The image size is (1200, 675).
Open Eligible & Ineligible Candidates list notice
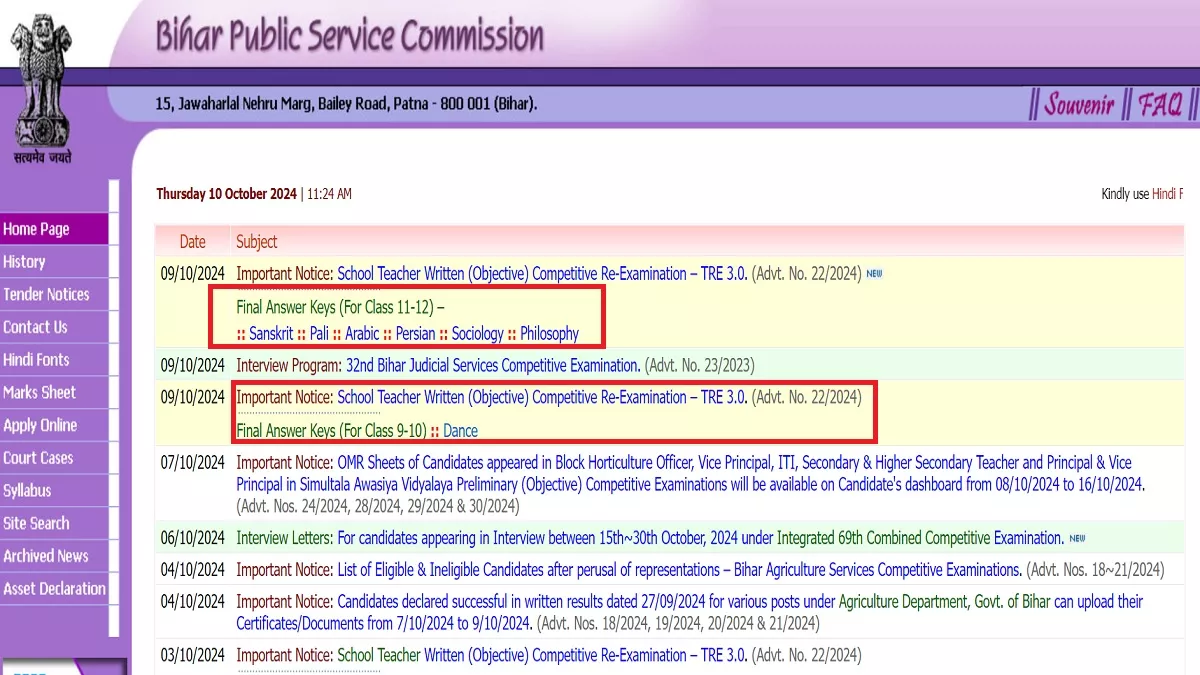coord(679,570)
